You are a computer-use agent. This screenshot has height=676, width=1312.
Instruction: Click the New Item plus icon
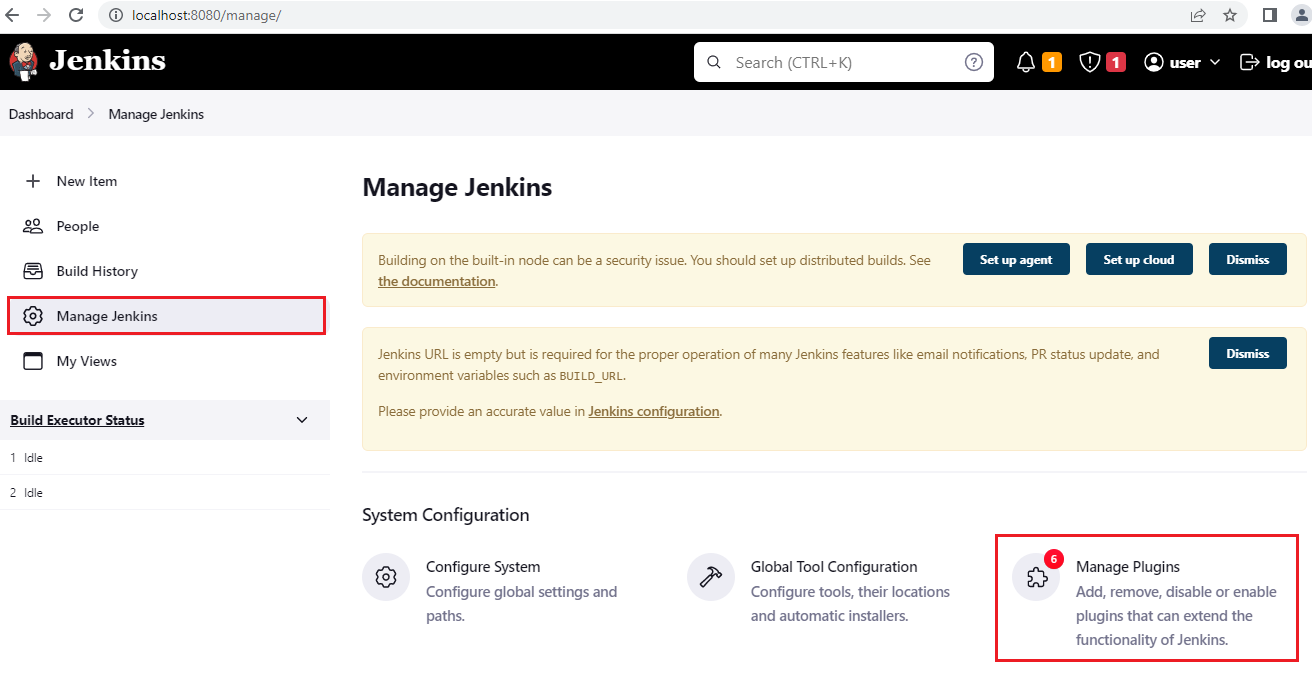(x=33, y=181)
